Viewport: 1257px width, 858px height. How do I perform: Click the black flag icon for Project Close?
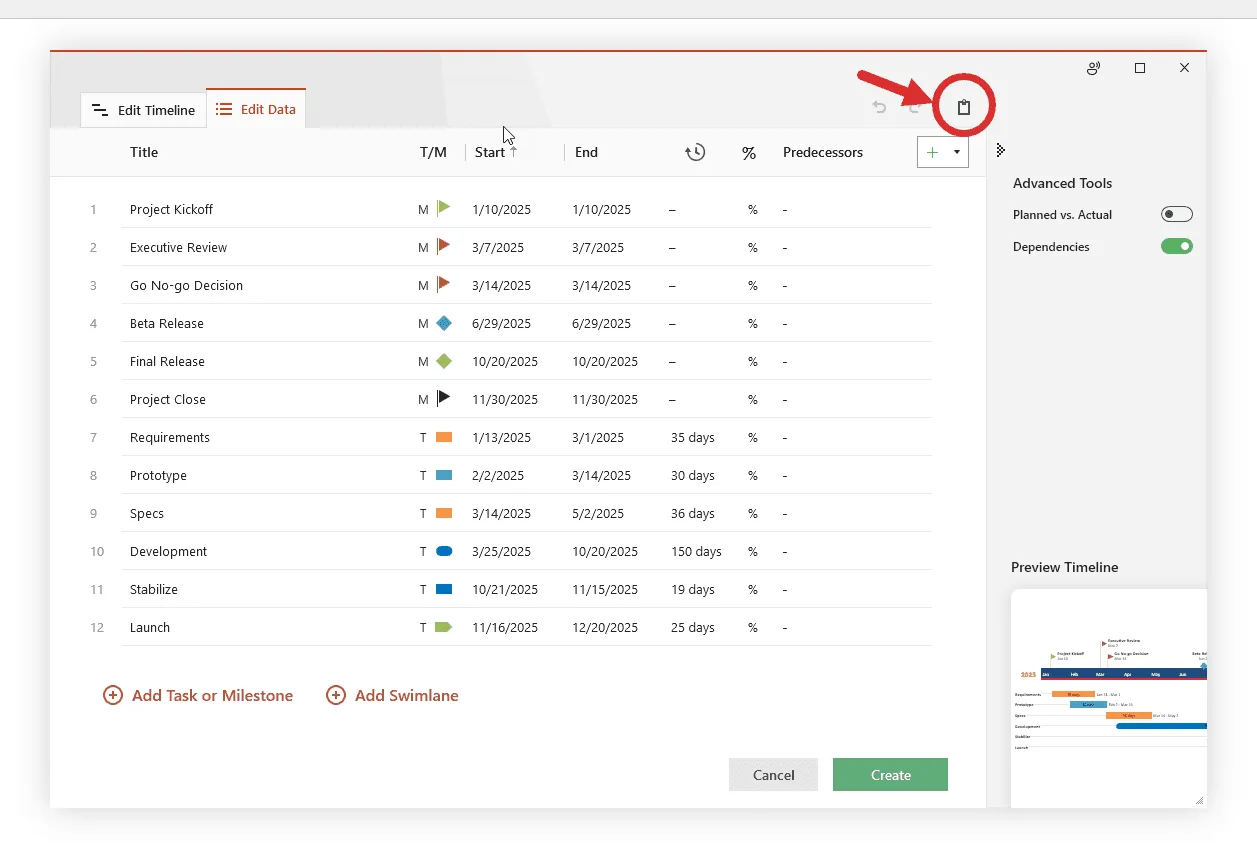pos(444,398)
